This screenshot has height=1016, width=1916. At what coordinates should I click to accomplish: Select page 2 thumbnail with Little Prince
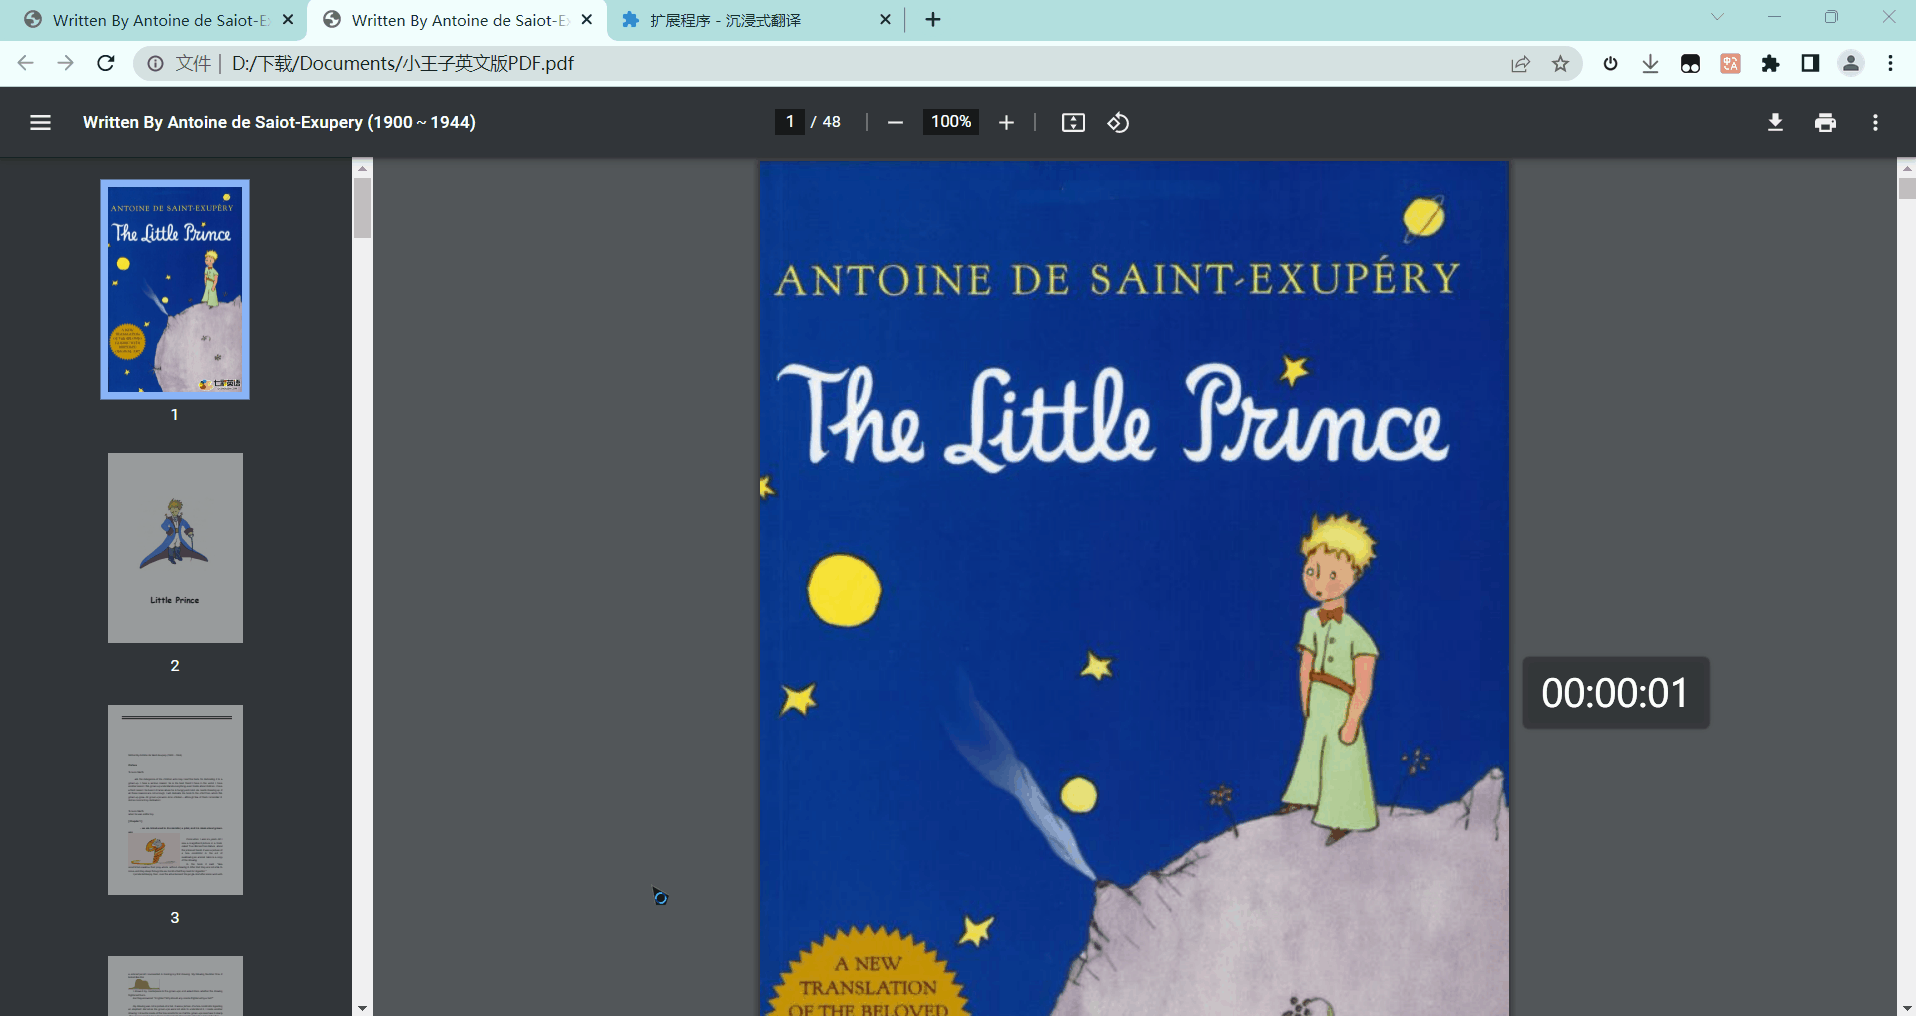(x=175, y=548)
